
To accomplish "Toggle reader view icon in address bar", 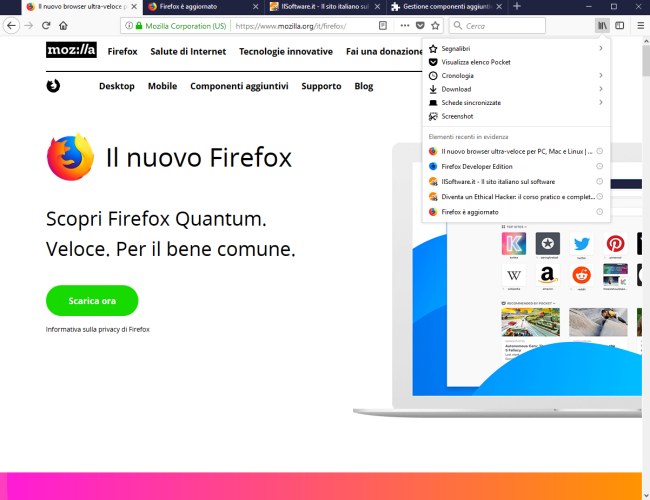I will point(383,26).
